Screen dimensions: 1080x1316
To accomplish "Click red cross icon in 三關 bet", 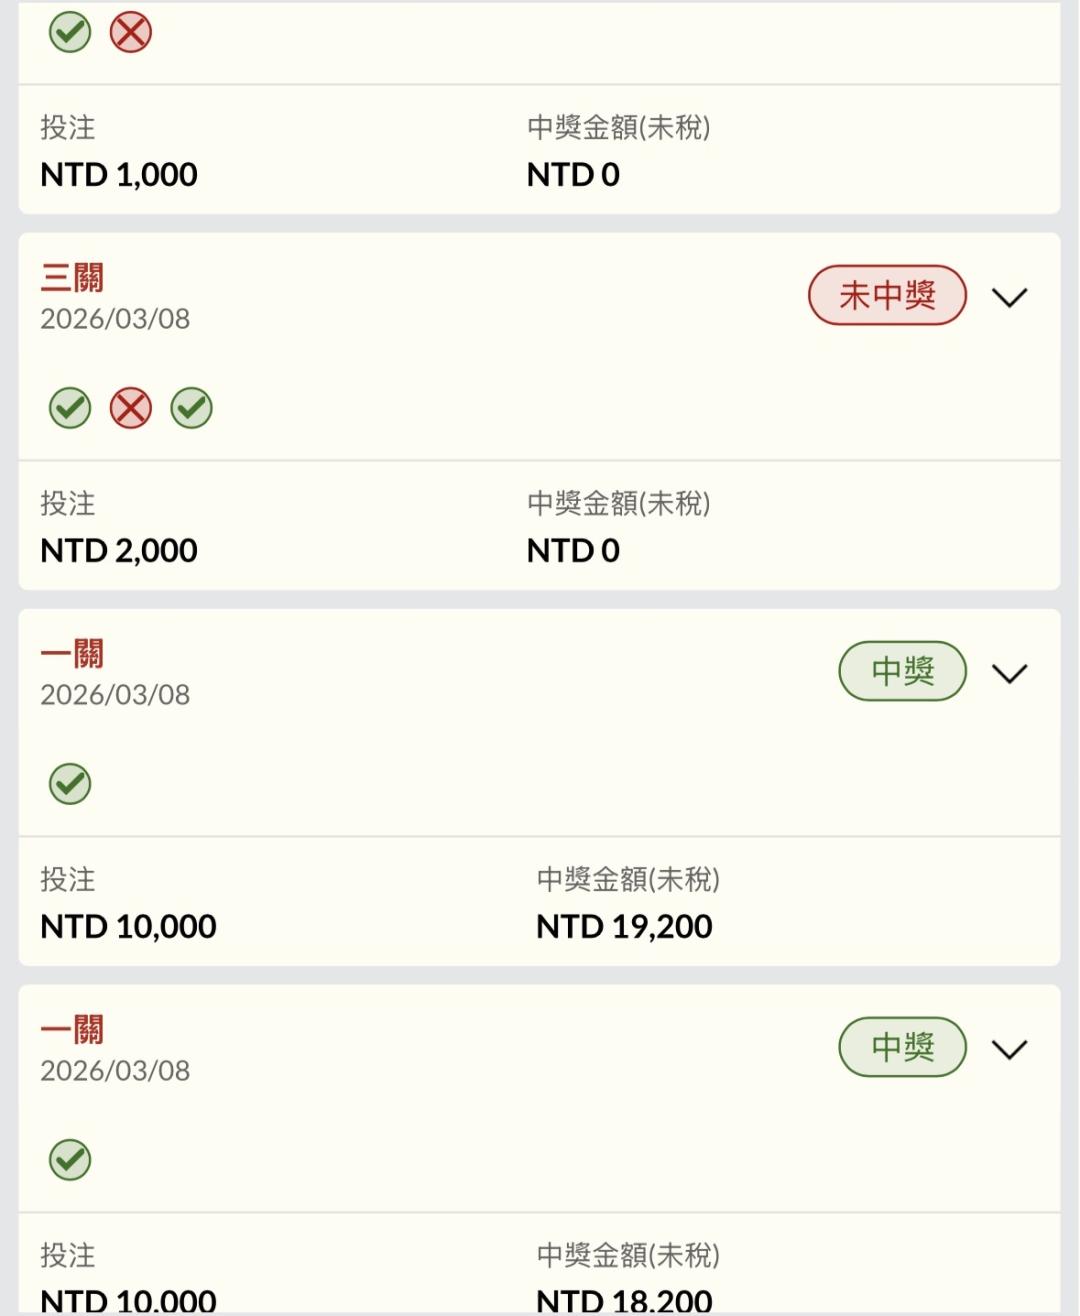I will coord(131,408).
